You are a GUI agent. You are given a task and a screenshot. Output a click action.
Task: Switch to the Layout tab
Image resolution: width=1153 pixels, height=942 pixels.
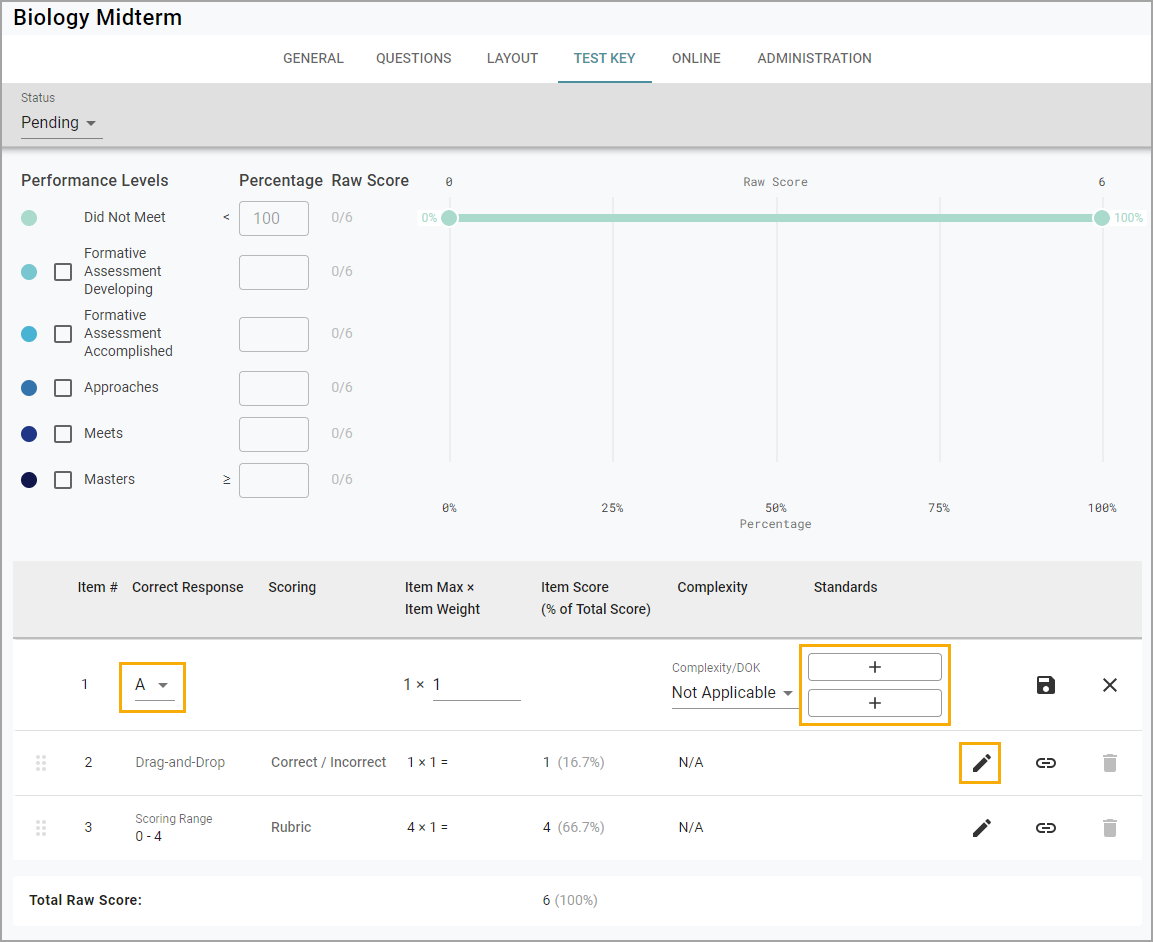(513, 58)
